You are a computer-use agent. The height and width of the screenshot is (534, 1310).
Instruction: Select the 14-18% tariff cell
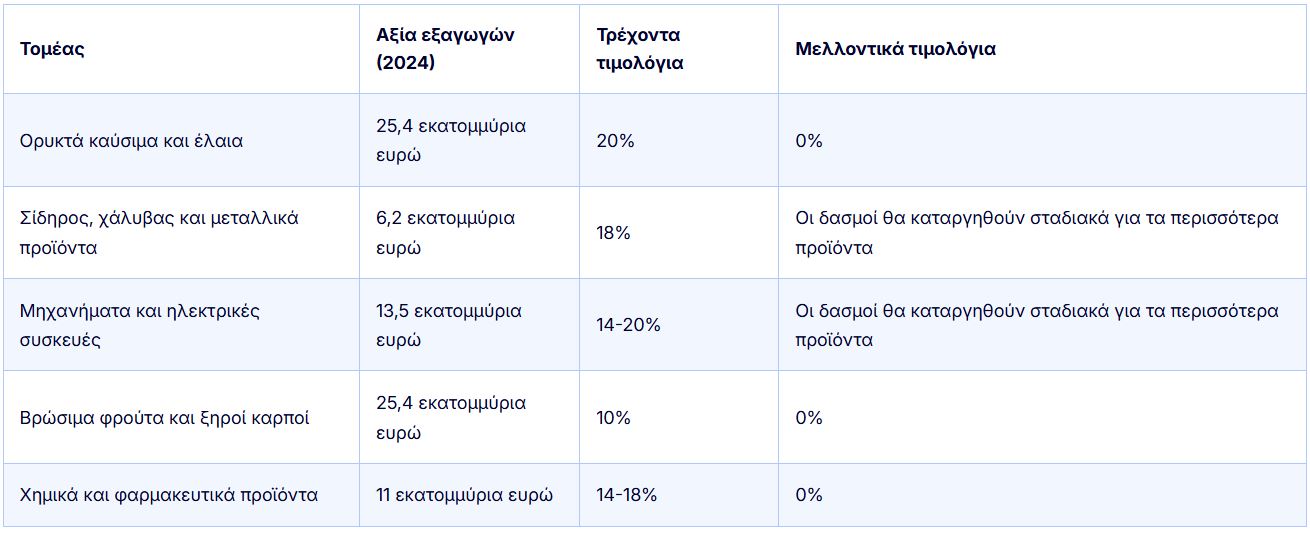point(626,495)
